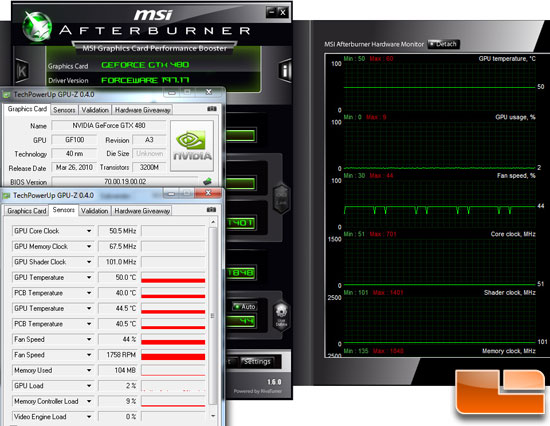Image resolution: width=550 pixels, height=426 pixels.
Task: Save BIOS using green chip icon
Action: 207,181
